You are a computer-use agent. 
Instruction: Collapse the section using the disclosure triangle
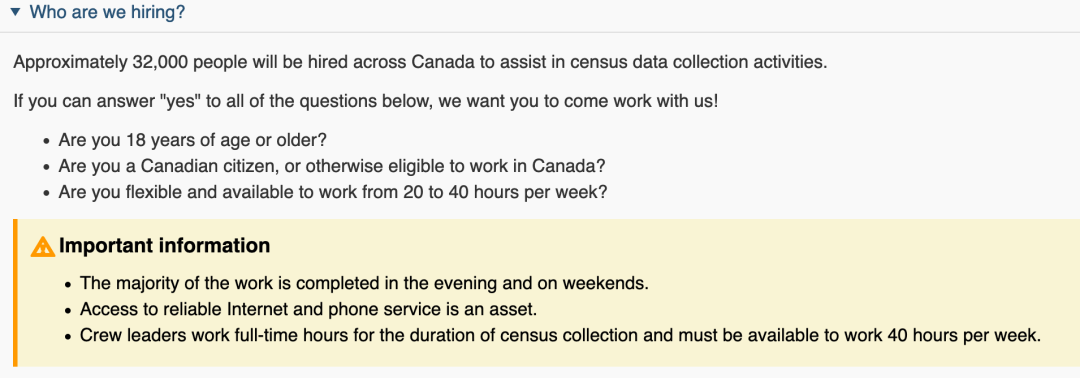click(x=16, y=12)
